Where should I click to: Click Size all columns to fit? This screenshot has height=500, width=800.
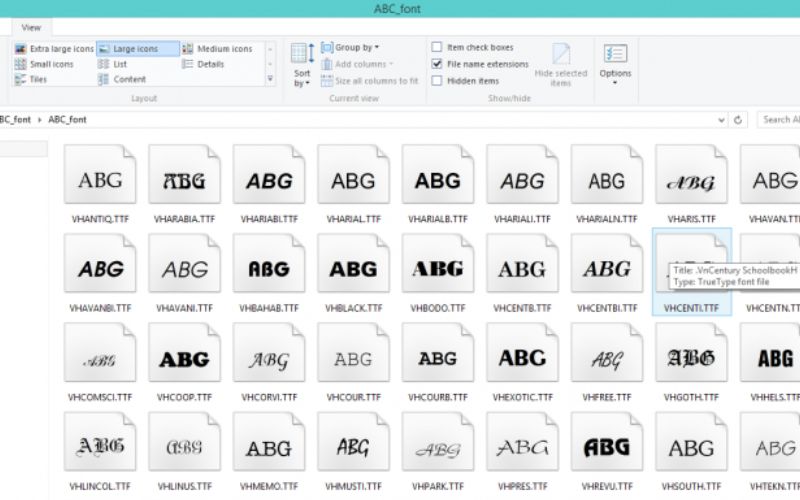(x=369, y=81)
